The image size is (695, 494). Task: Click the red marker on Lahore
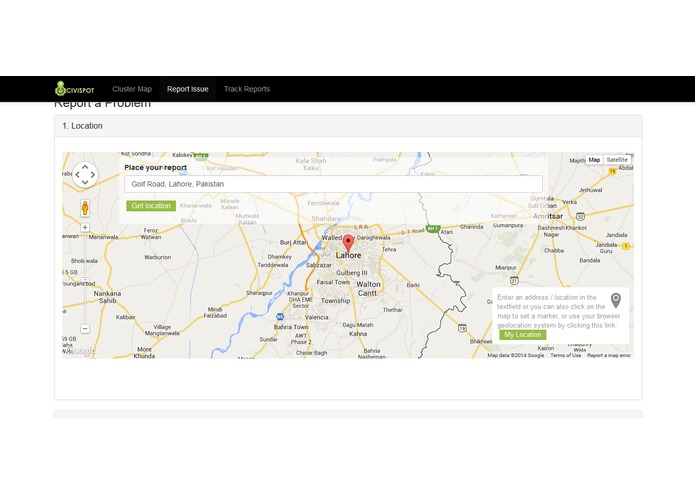(348, 244)
